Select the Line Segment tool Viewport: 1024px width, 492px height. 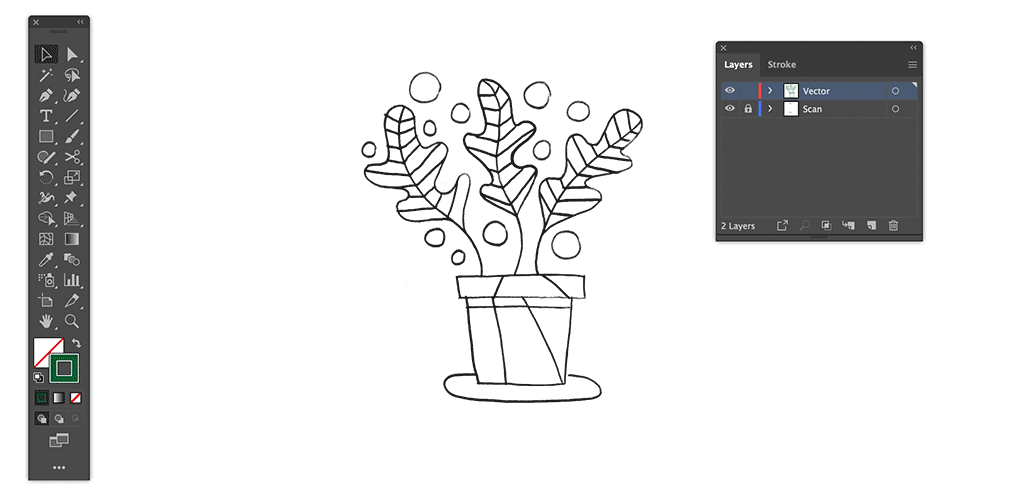[72, 116]
